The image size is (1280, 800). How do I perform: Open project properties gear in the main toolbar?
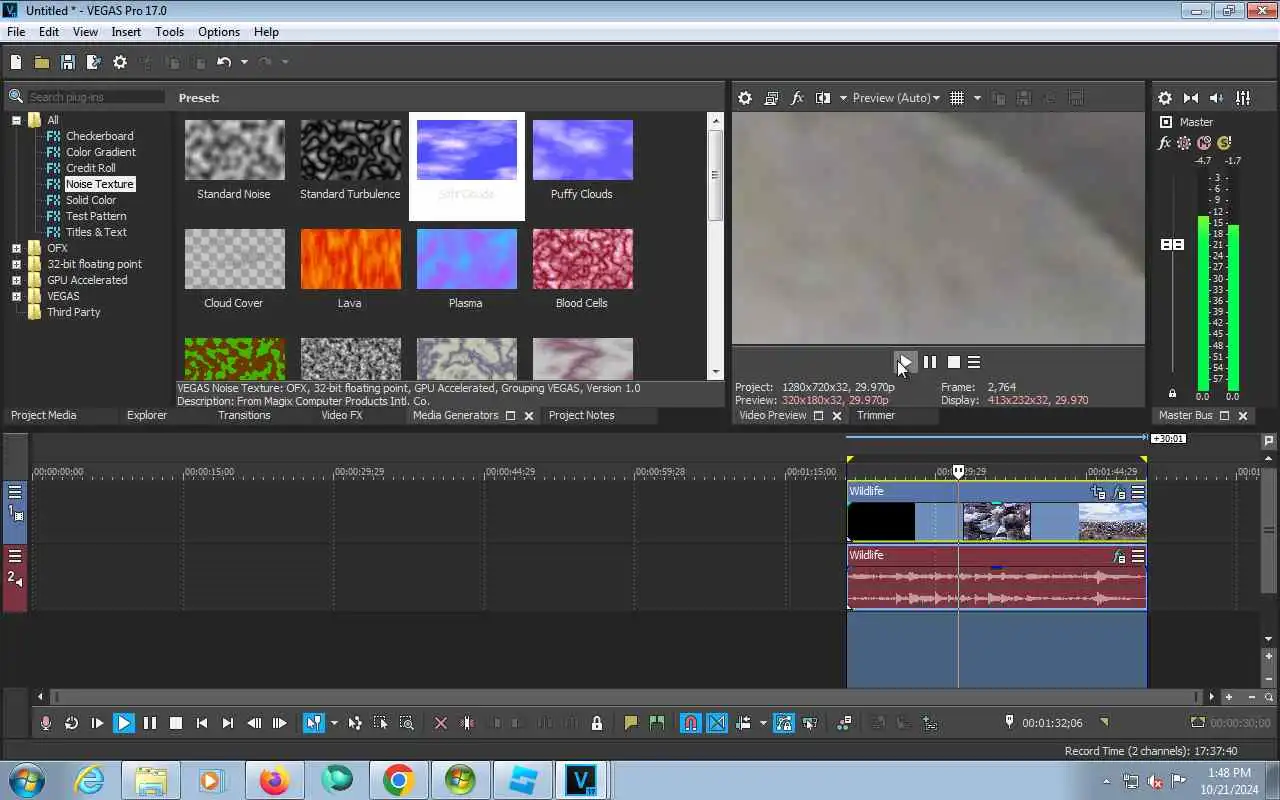(120, 62)
